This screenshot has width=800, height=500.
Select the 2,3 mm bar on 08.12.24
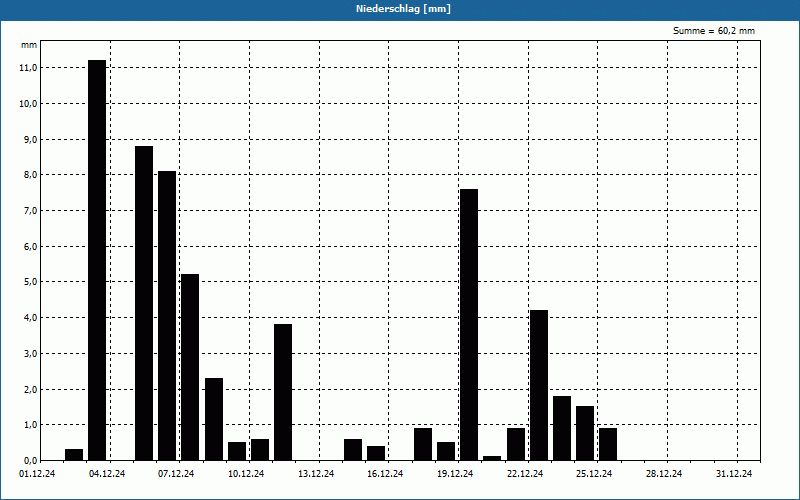pos(214,419)
